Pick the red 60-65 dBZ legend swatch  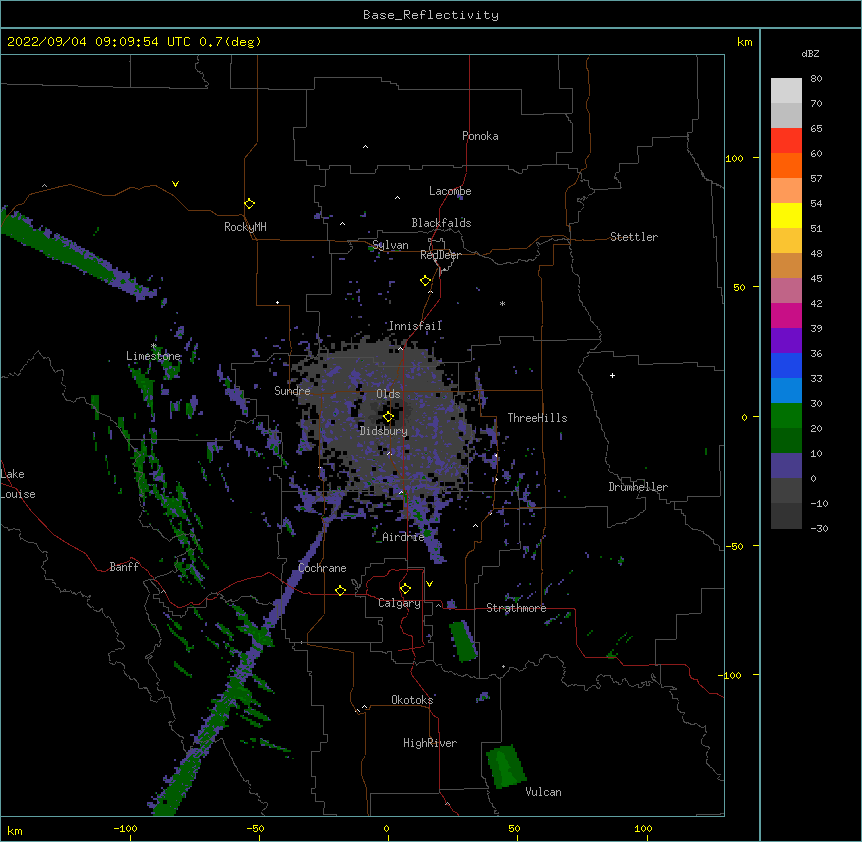tap(786, 141)
